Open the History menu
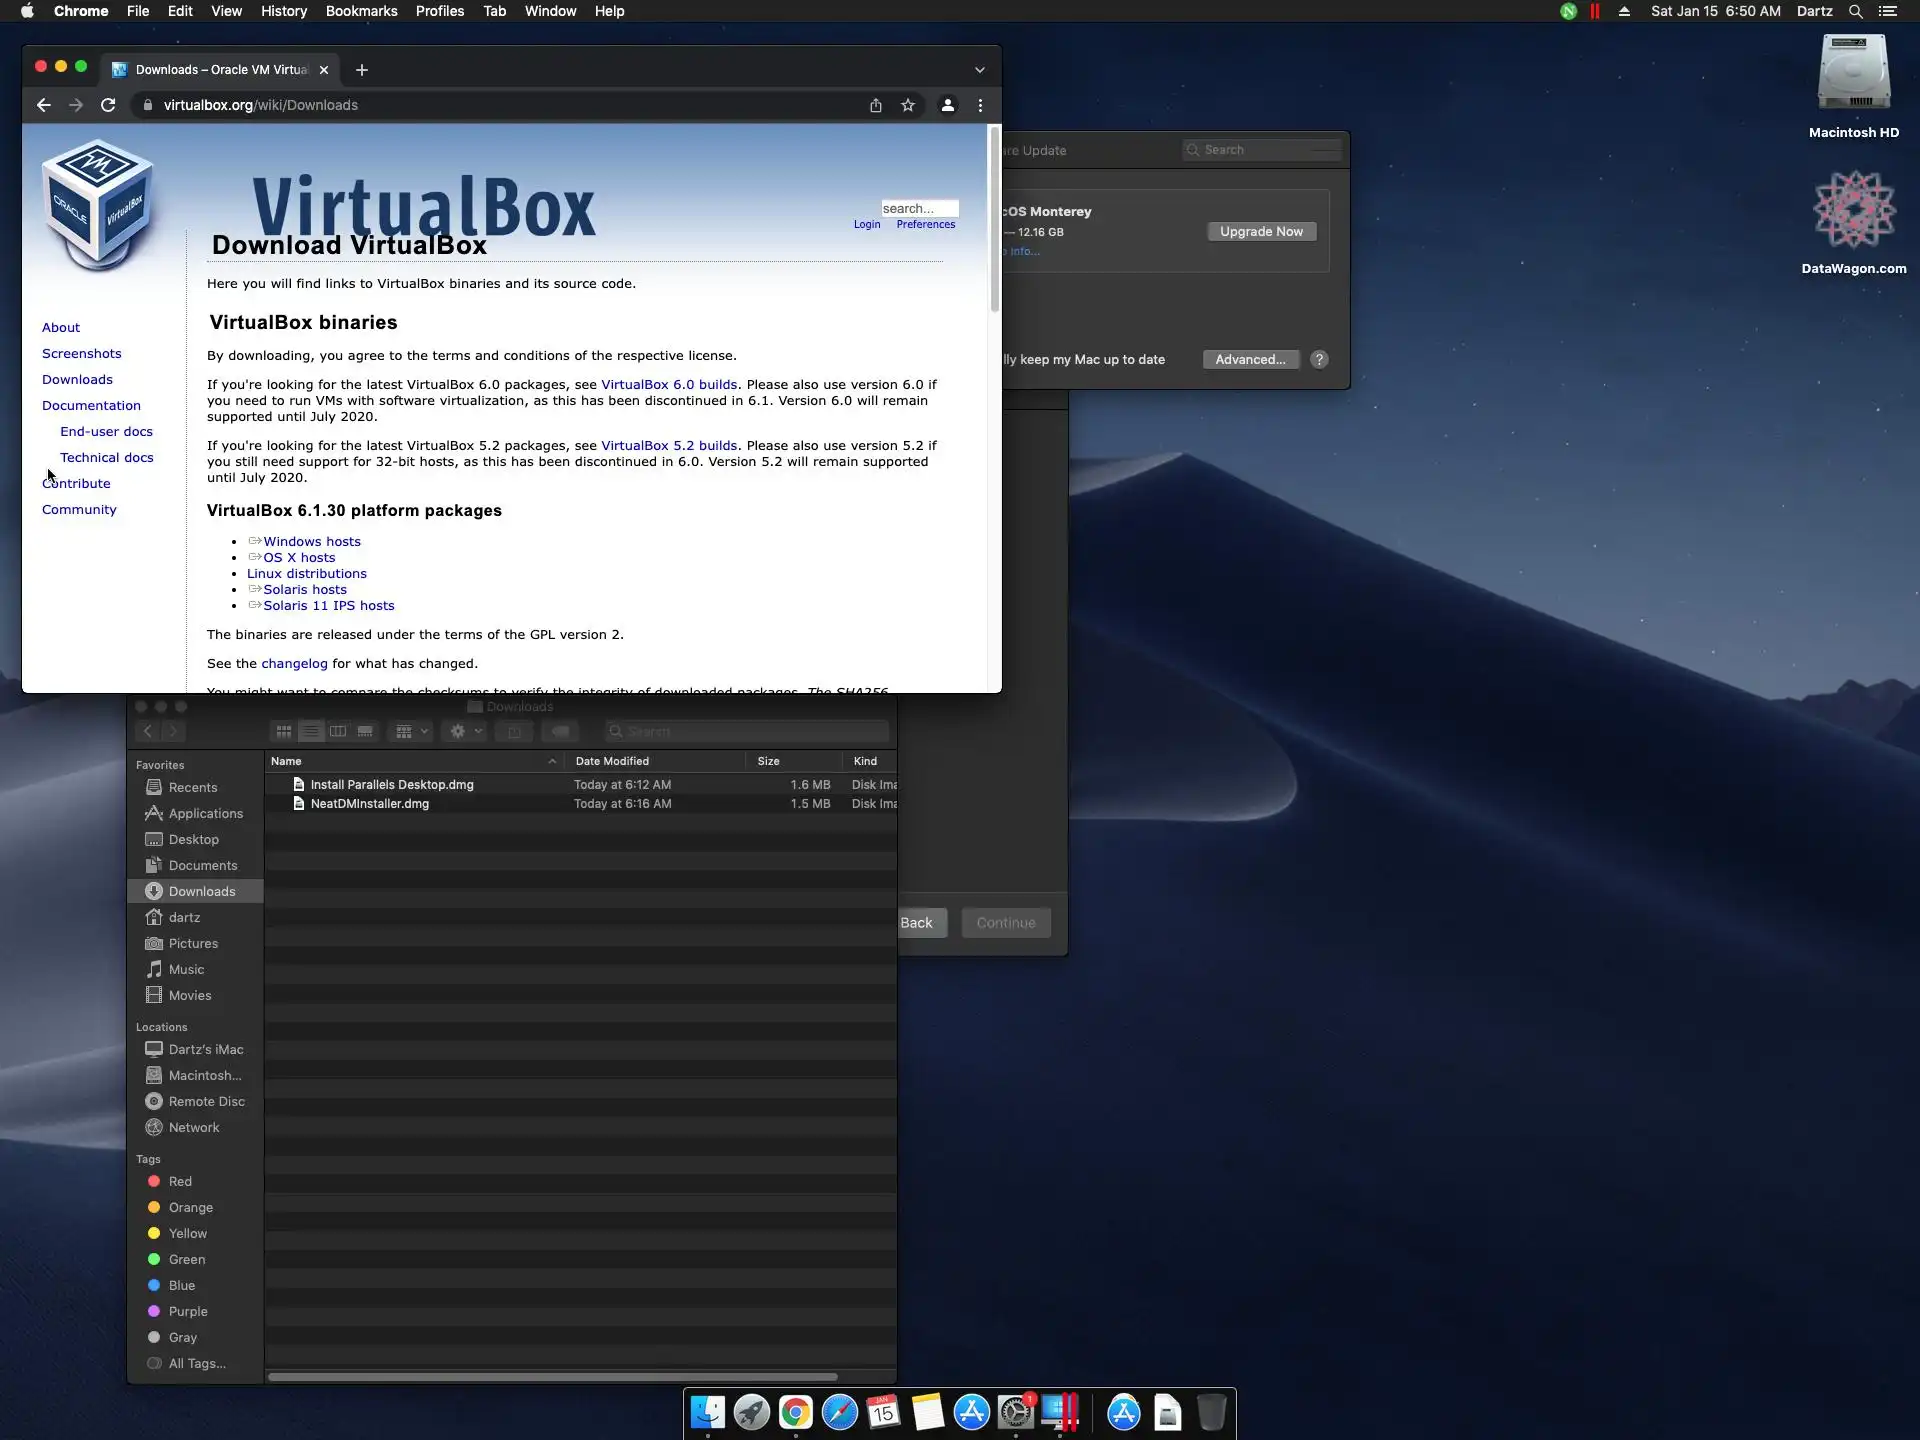 [x=283, y=11]
